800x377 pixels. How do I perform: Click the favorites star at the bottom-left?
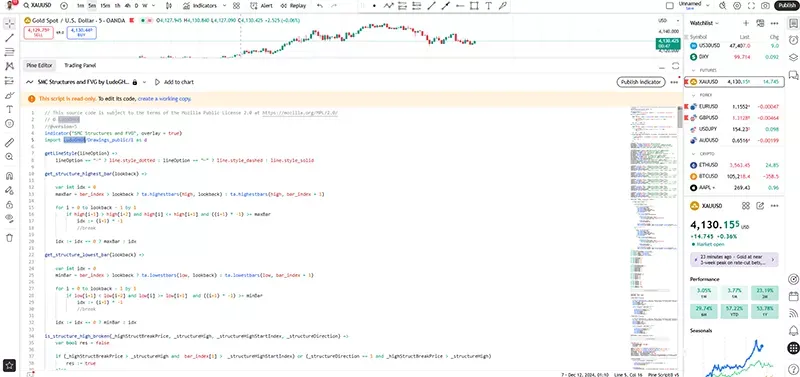[10, 365]
